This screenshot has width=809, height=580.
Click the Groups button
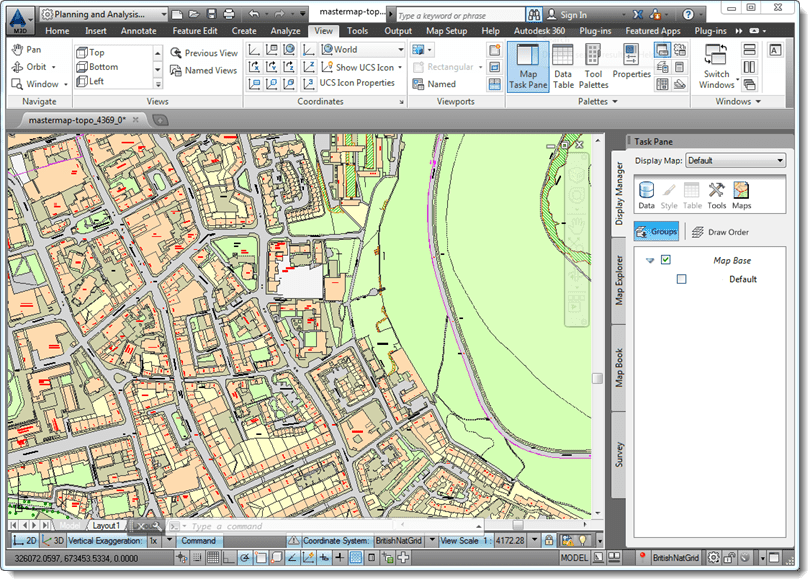point(656,232)
